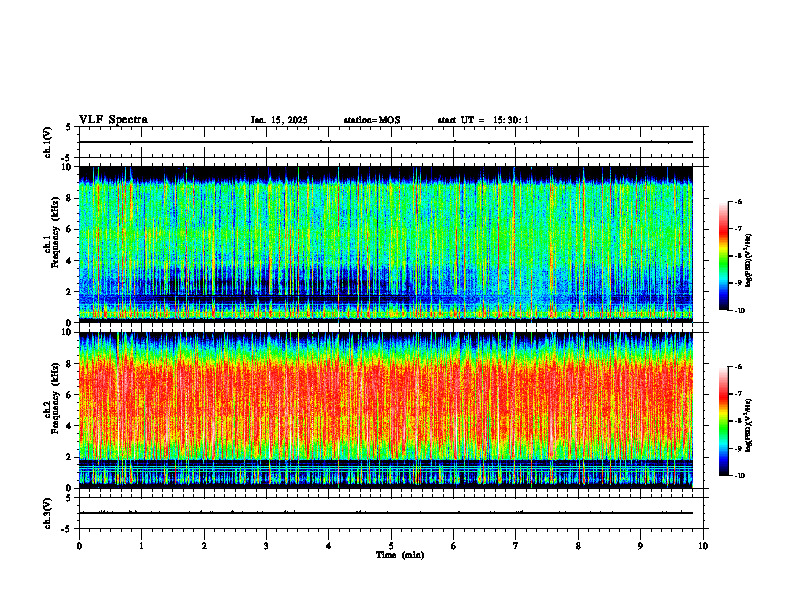Click the ch.1 colorbar "-10" tick label

[x=739, y=311]
